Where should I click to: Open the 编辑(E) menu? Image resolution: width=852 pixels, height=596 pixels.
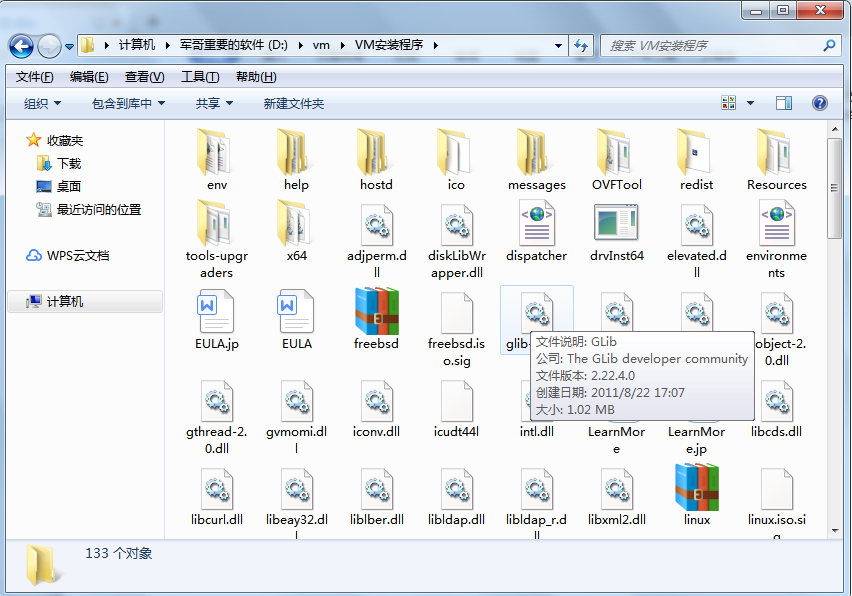tap(89, 77)
